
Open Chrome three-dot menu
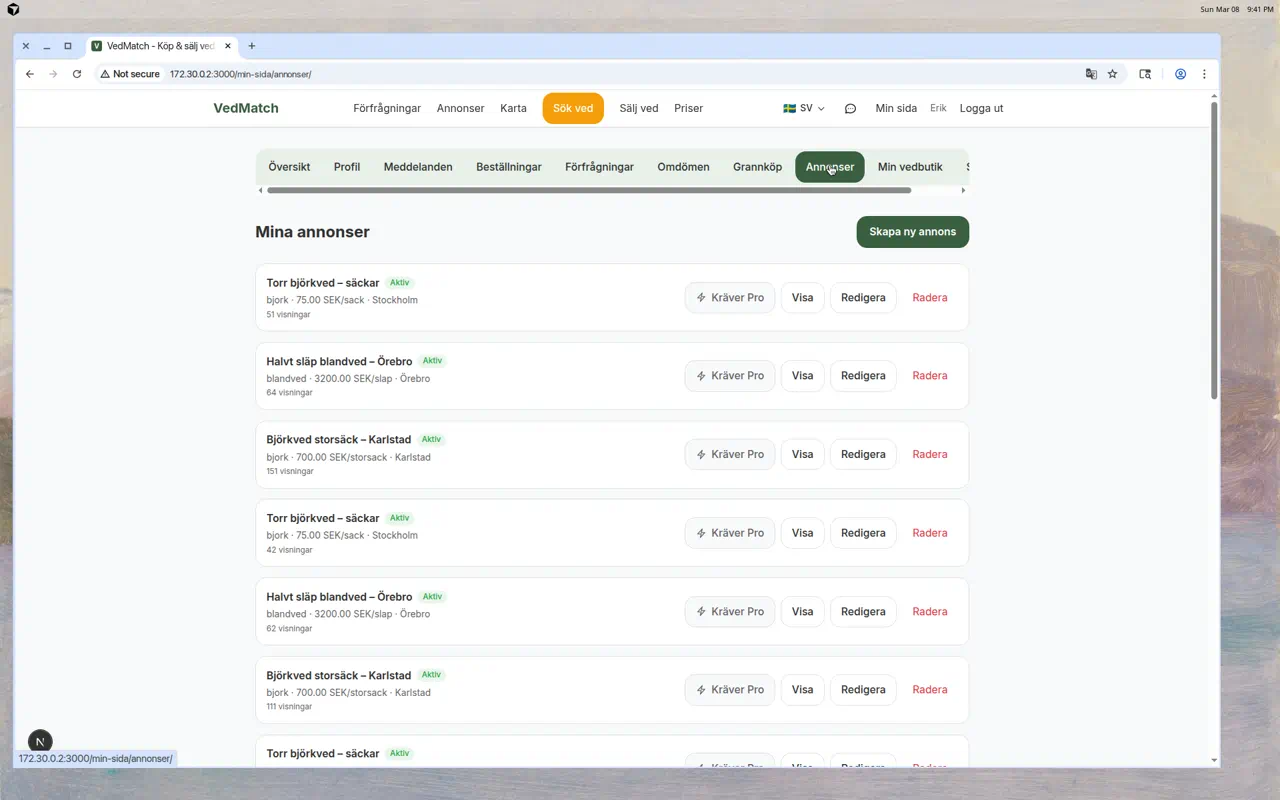point(1204,74)
